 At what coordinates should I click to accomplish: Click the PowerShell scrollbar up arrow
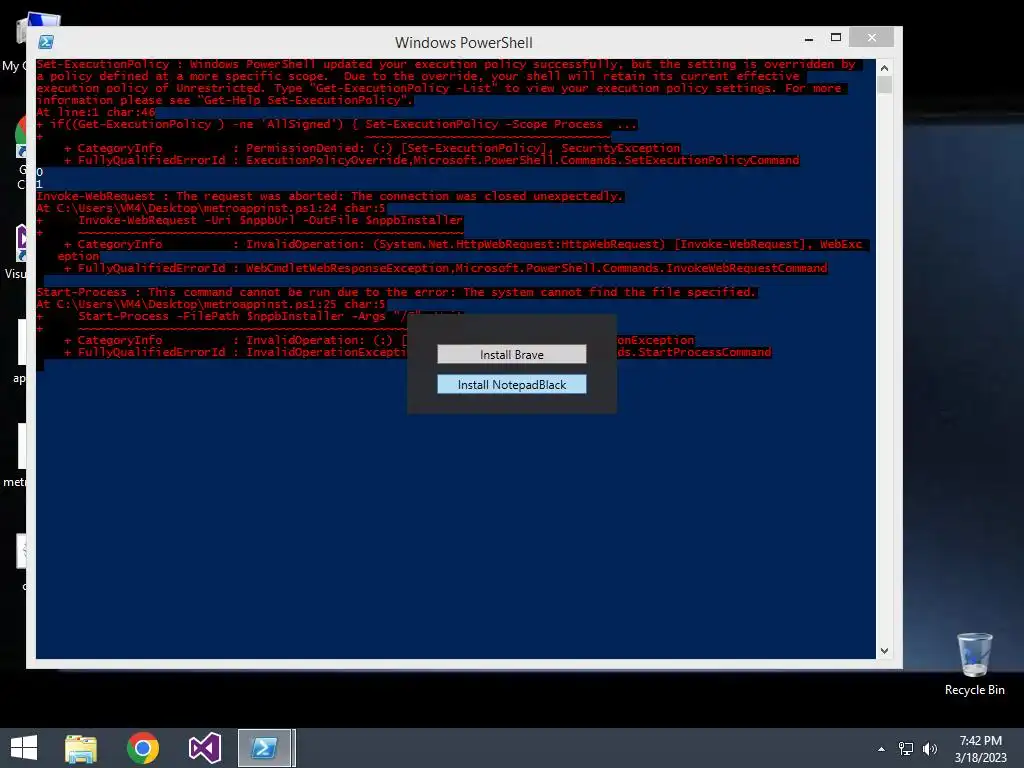884,68
